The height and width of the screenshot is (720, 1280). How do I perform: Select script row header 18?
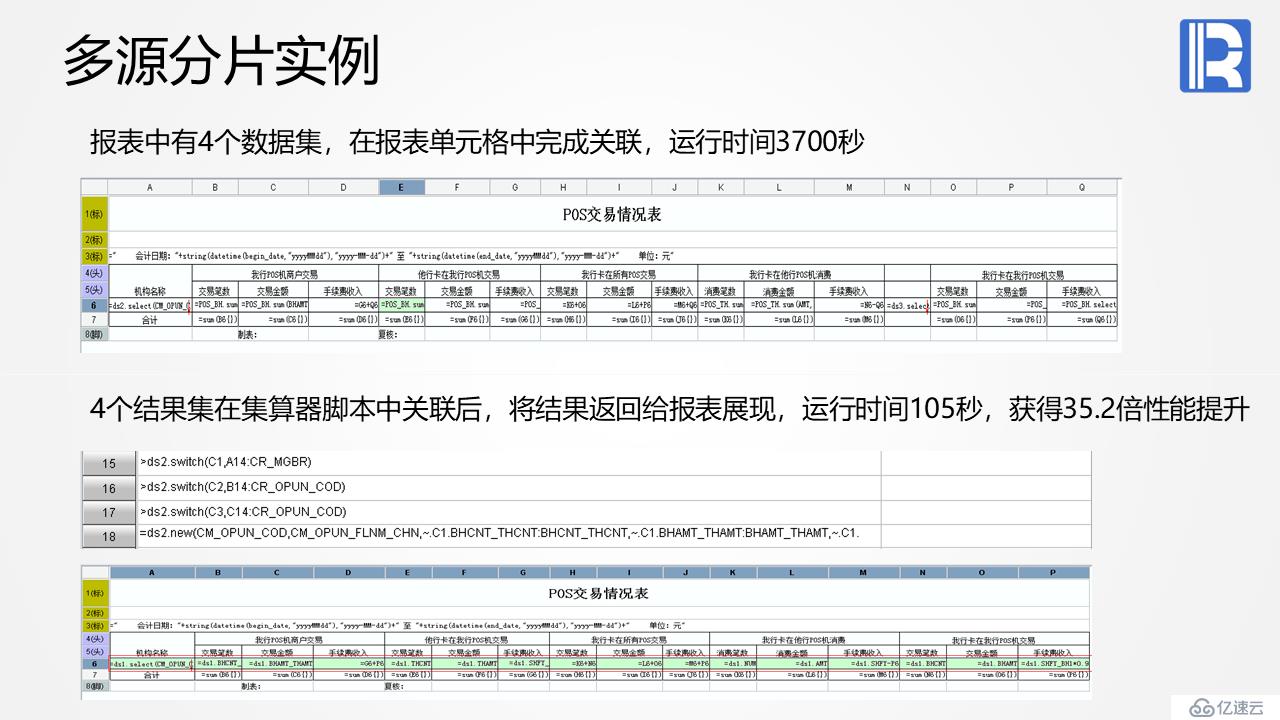pyautogui.click(x=109, y=537)
